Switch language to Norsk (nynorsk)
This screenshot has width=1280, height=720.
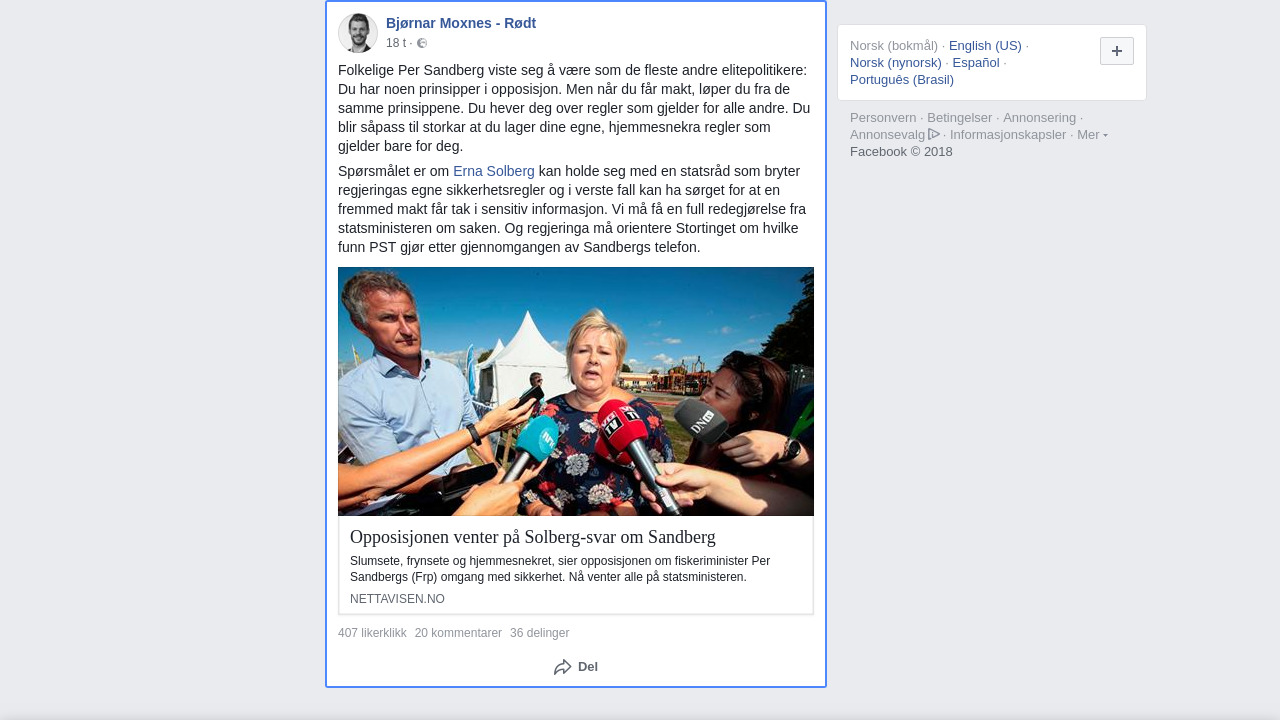pyautogui.click(x=896, y=62)
